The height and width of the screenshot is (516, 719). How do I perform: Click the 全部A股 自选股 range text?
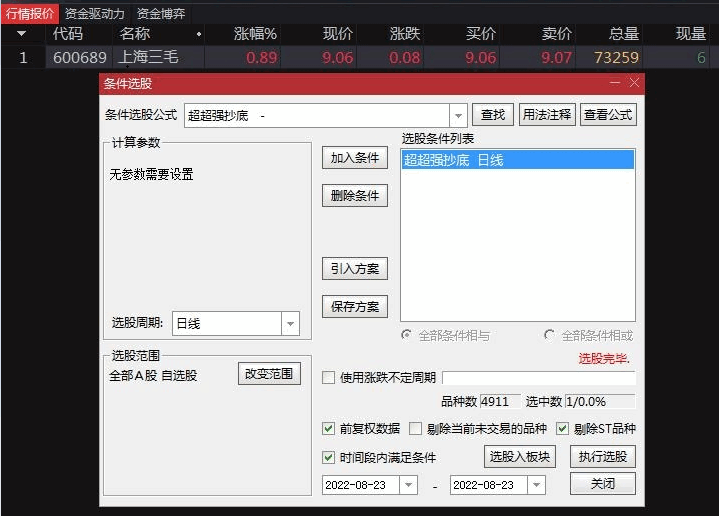click(153, 376)
